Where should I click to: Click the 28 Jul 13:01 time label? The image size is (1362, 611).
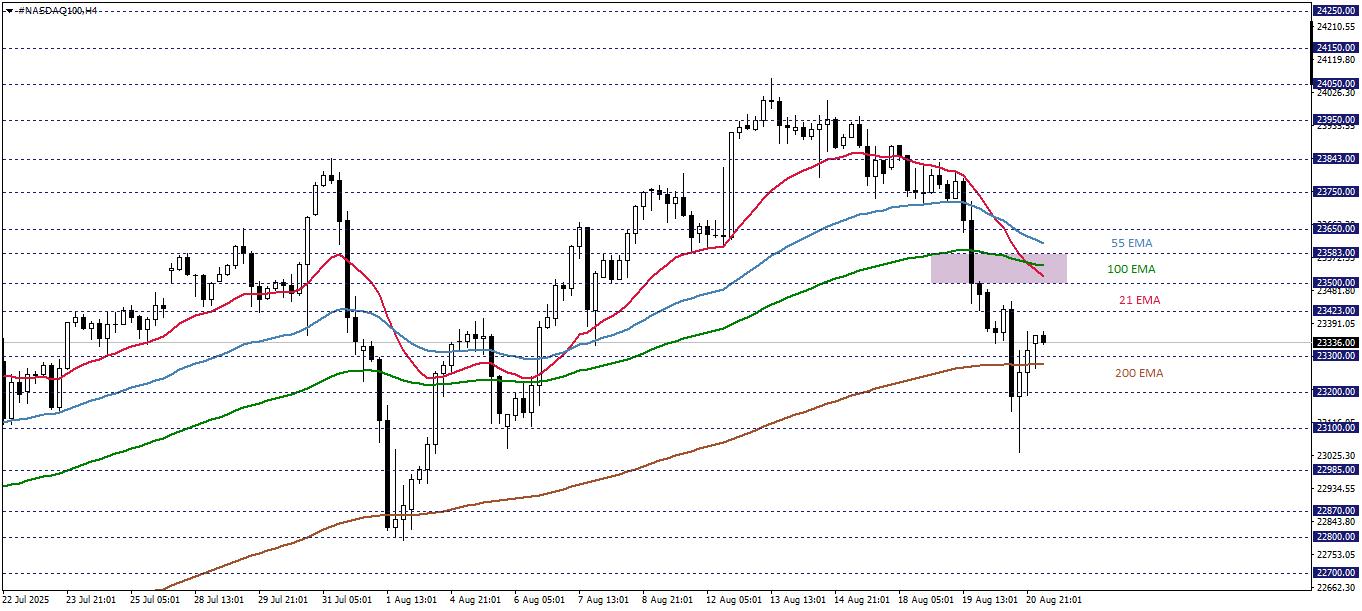click(219, 600)
